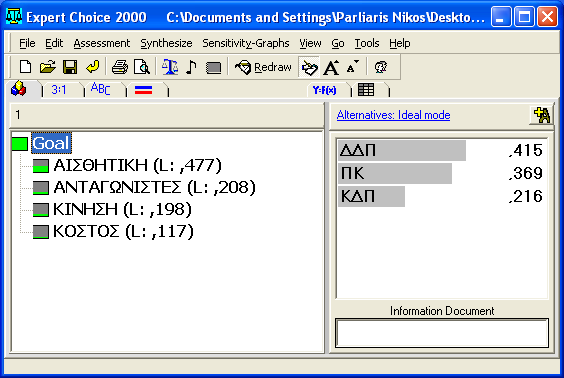Toggle the paint bucket toolbar icon
The width and height of the screenshot is (564, 378).
(x=309, y=67)
